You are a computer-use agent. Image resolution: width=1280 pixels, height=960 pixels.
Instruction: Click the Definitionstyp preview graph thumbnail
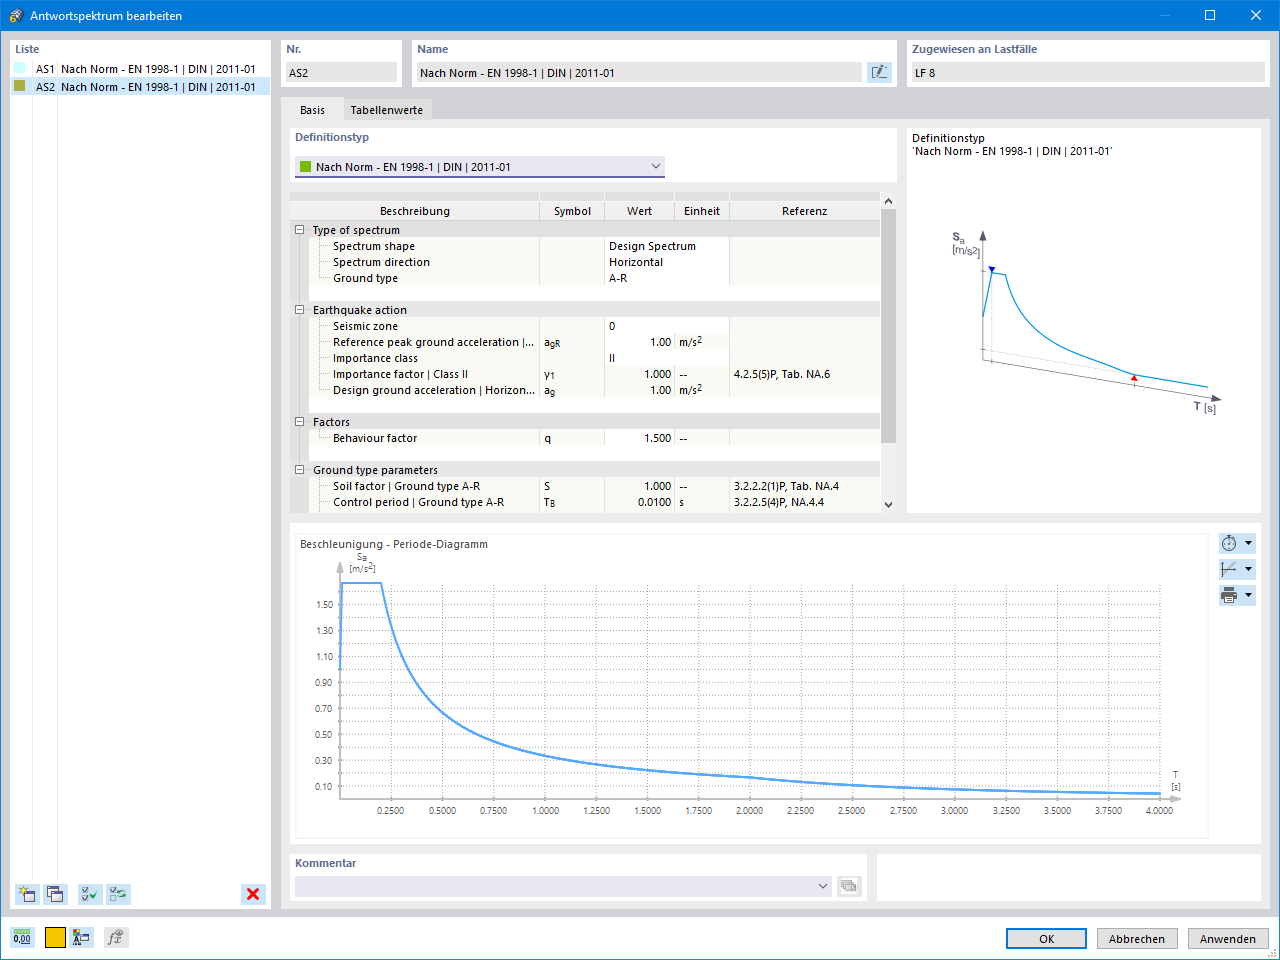(x=1085, y=322)
